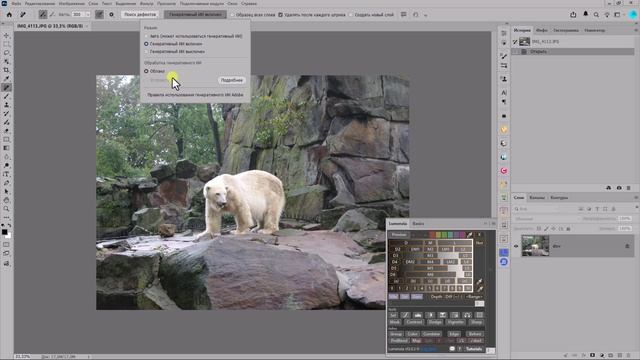The width and height of the screenshot is (640, 360).
Task: Switch to the Инфо tab
Action: pos(542,30)
